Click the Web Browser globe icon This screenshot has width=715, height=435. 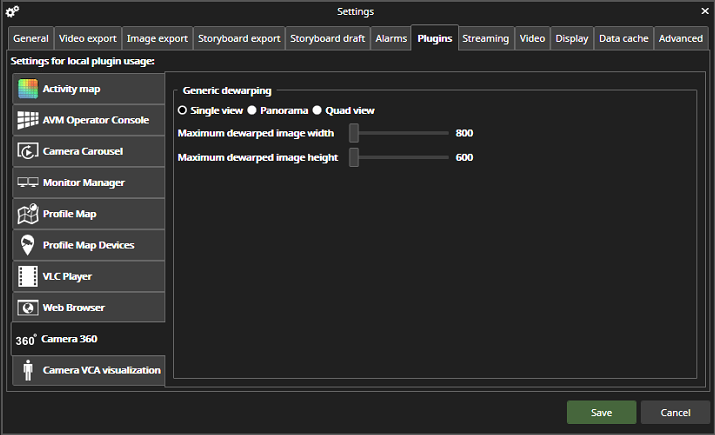pos(28,308)
